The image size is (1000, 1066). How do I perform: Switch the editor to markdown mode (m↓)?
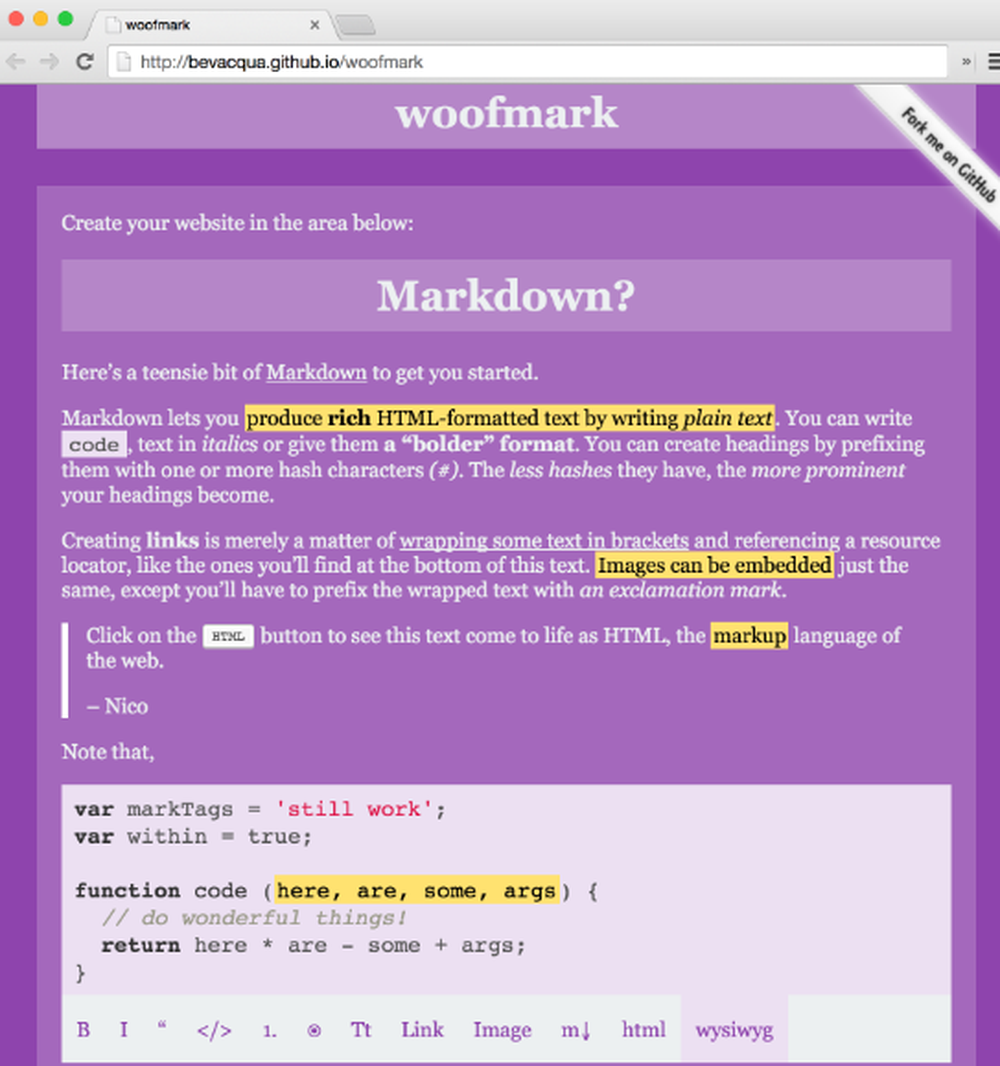click(x=576, y=1029)
